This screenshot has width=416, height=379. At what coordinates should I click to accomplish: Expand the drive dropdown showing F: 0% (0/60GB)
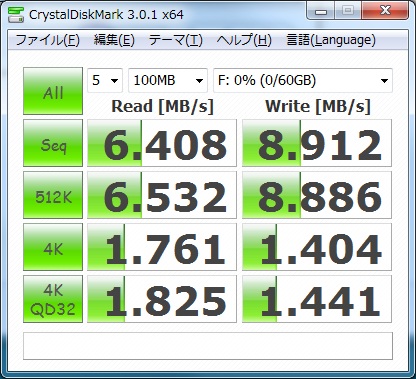coord(303,80)
